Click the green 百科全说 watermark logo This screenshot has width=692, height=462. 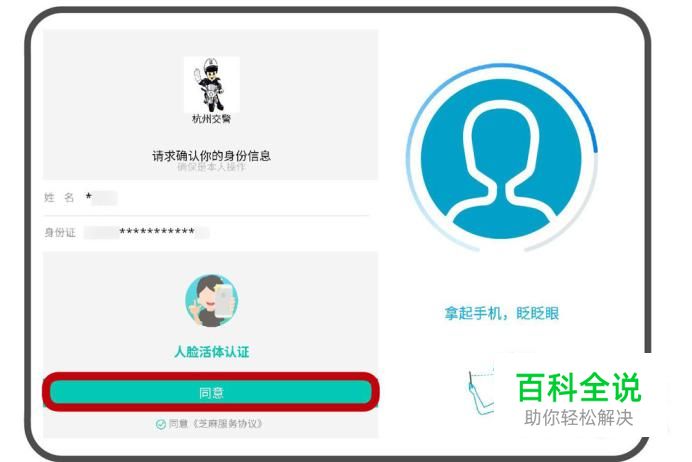coord(578,387)
